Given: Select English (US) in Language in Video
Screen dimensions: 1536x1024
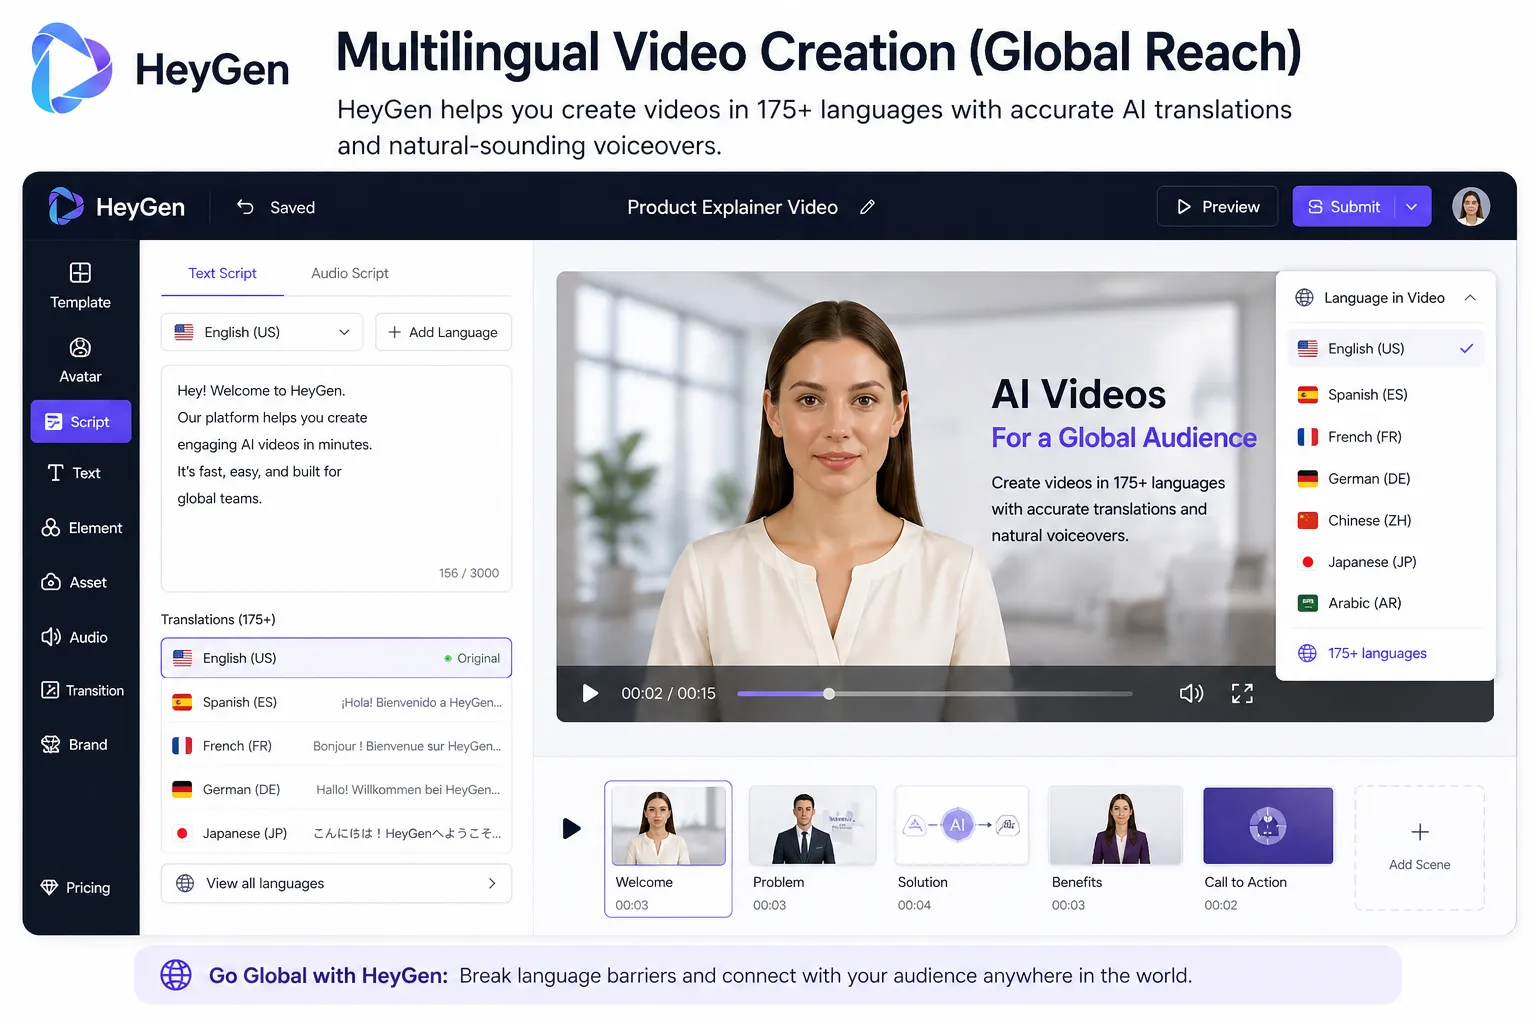Looking at the screenshot, I should (x=1385, y=349).
